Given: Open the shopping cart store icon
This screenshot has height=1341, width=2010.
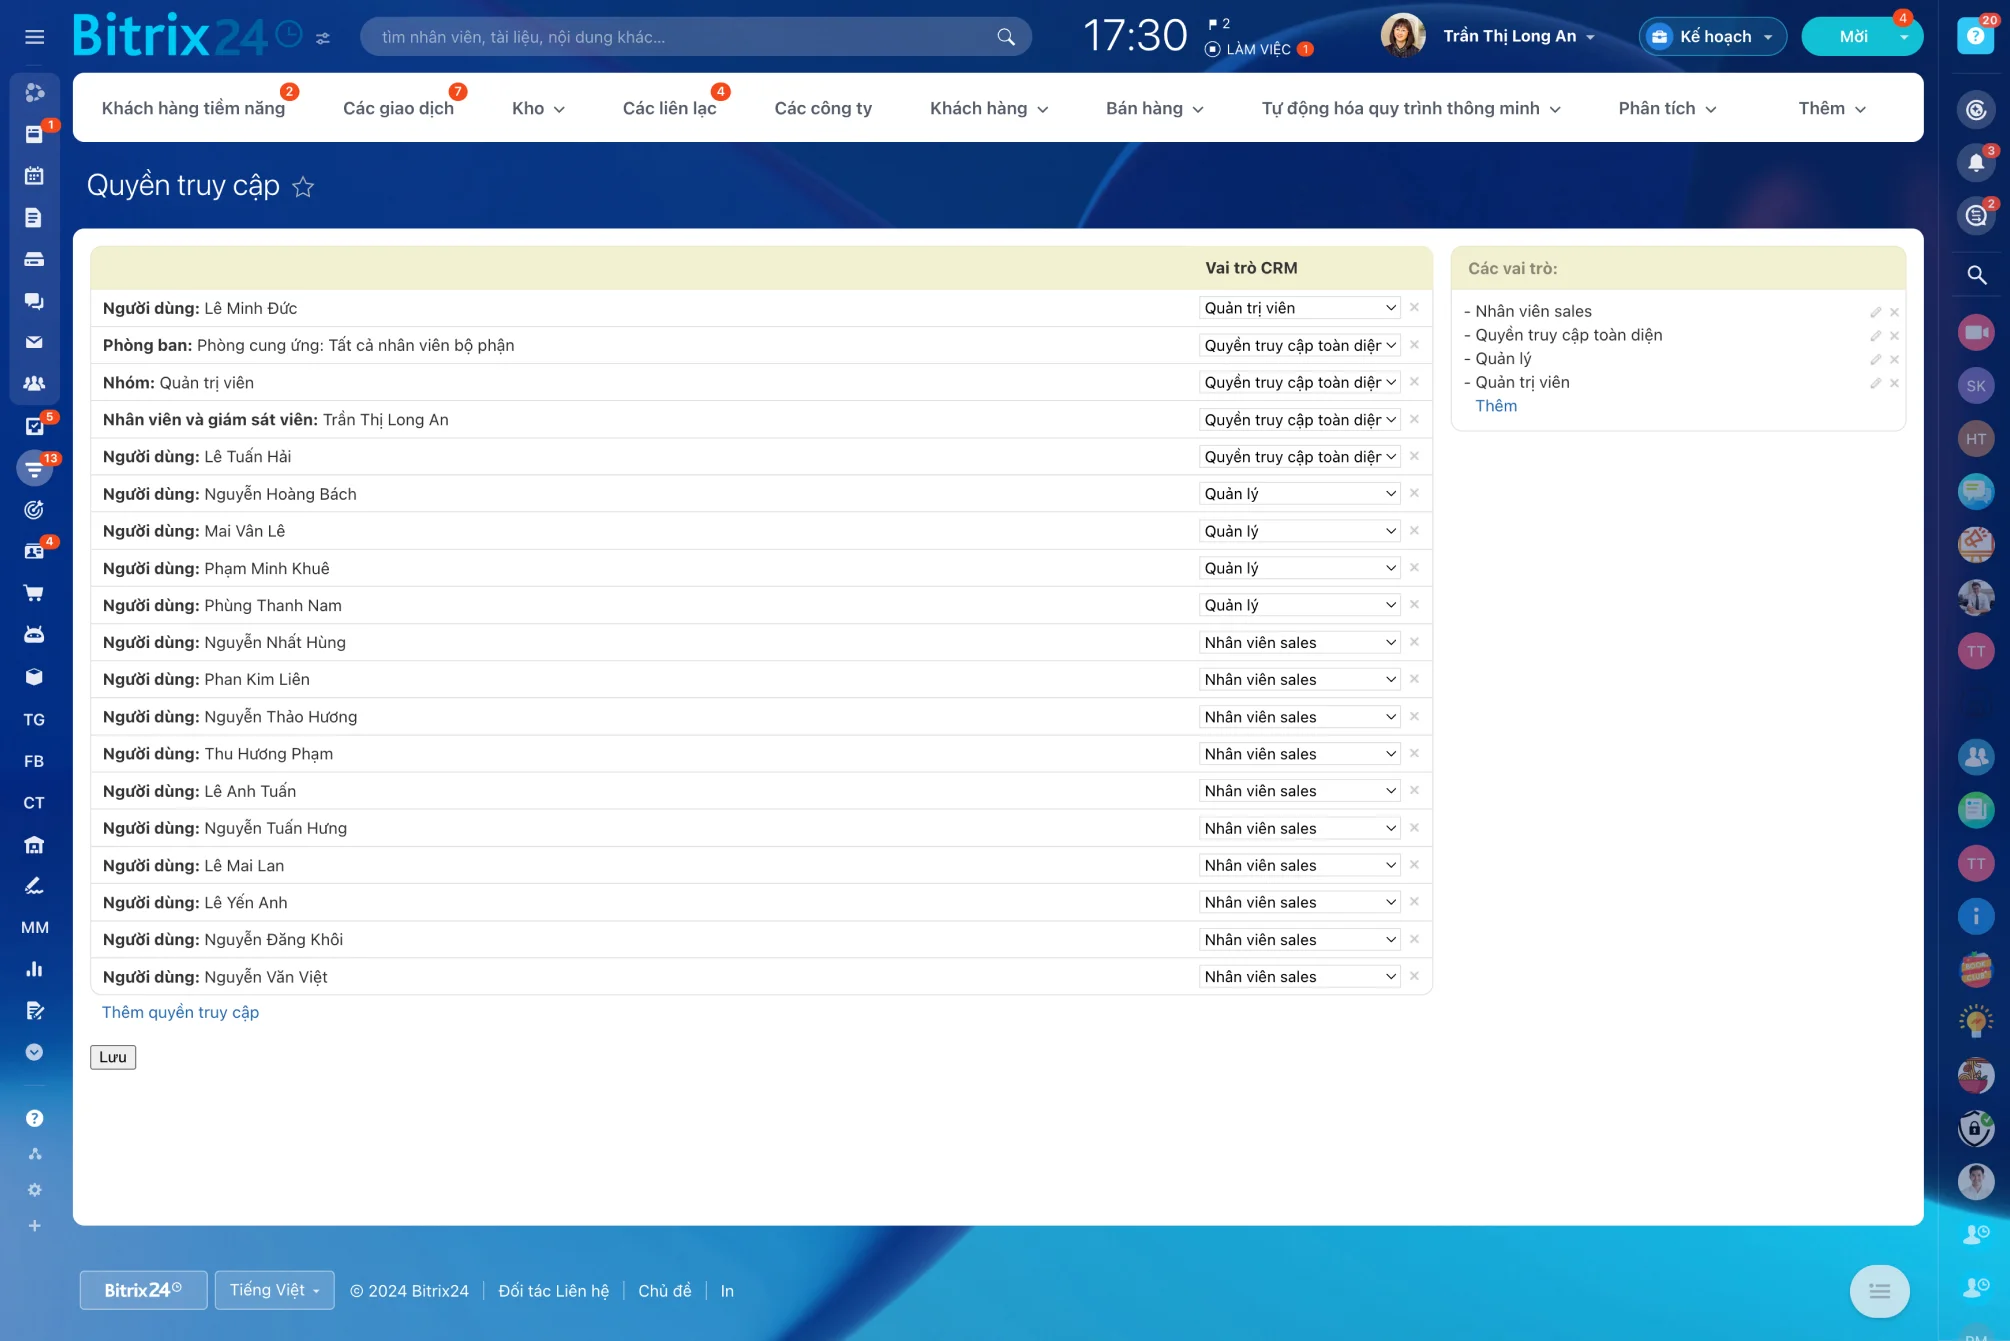Looking at the screenshot, I should 35,592.
